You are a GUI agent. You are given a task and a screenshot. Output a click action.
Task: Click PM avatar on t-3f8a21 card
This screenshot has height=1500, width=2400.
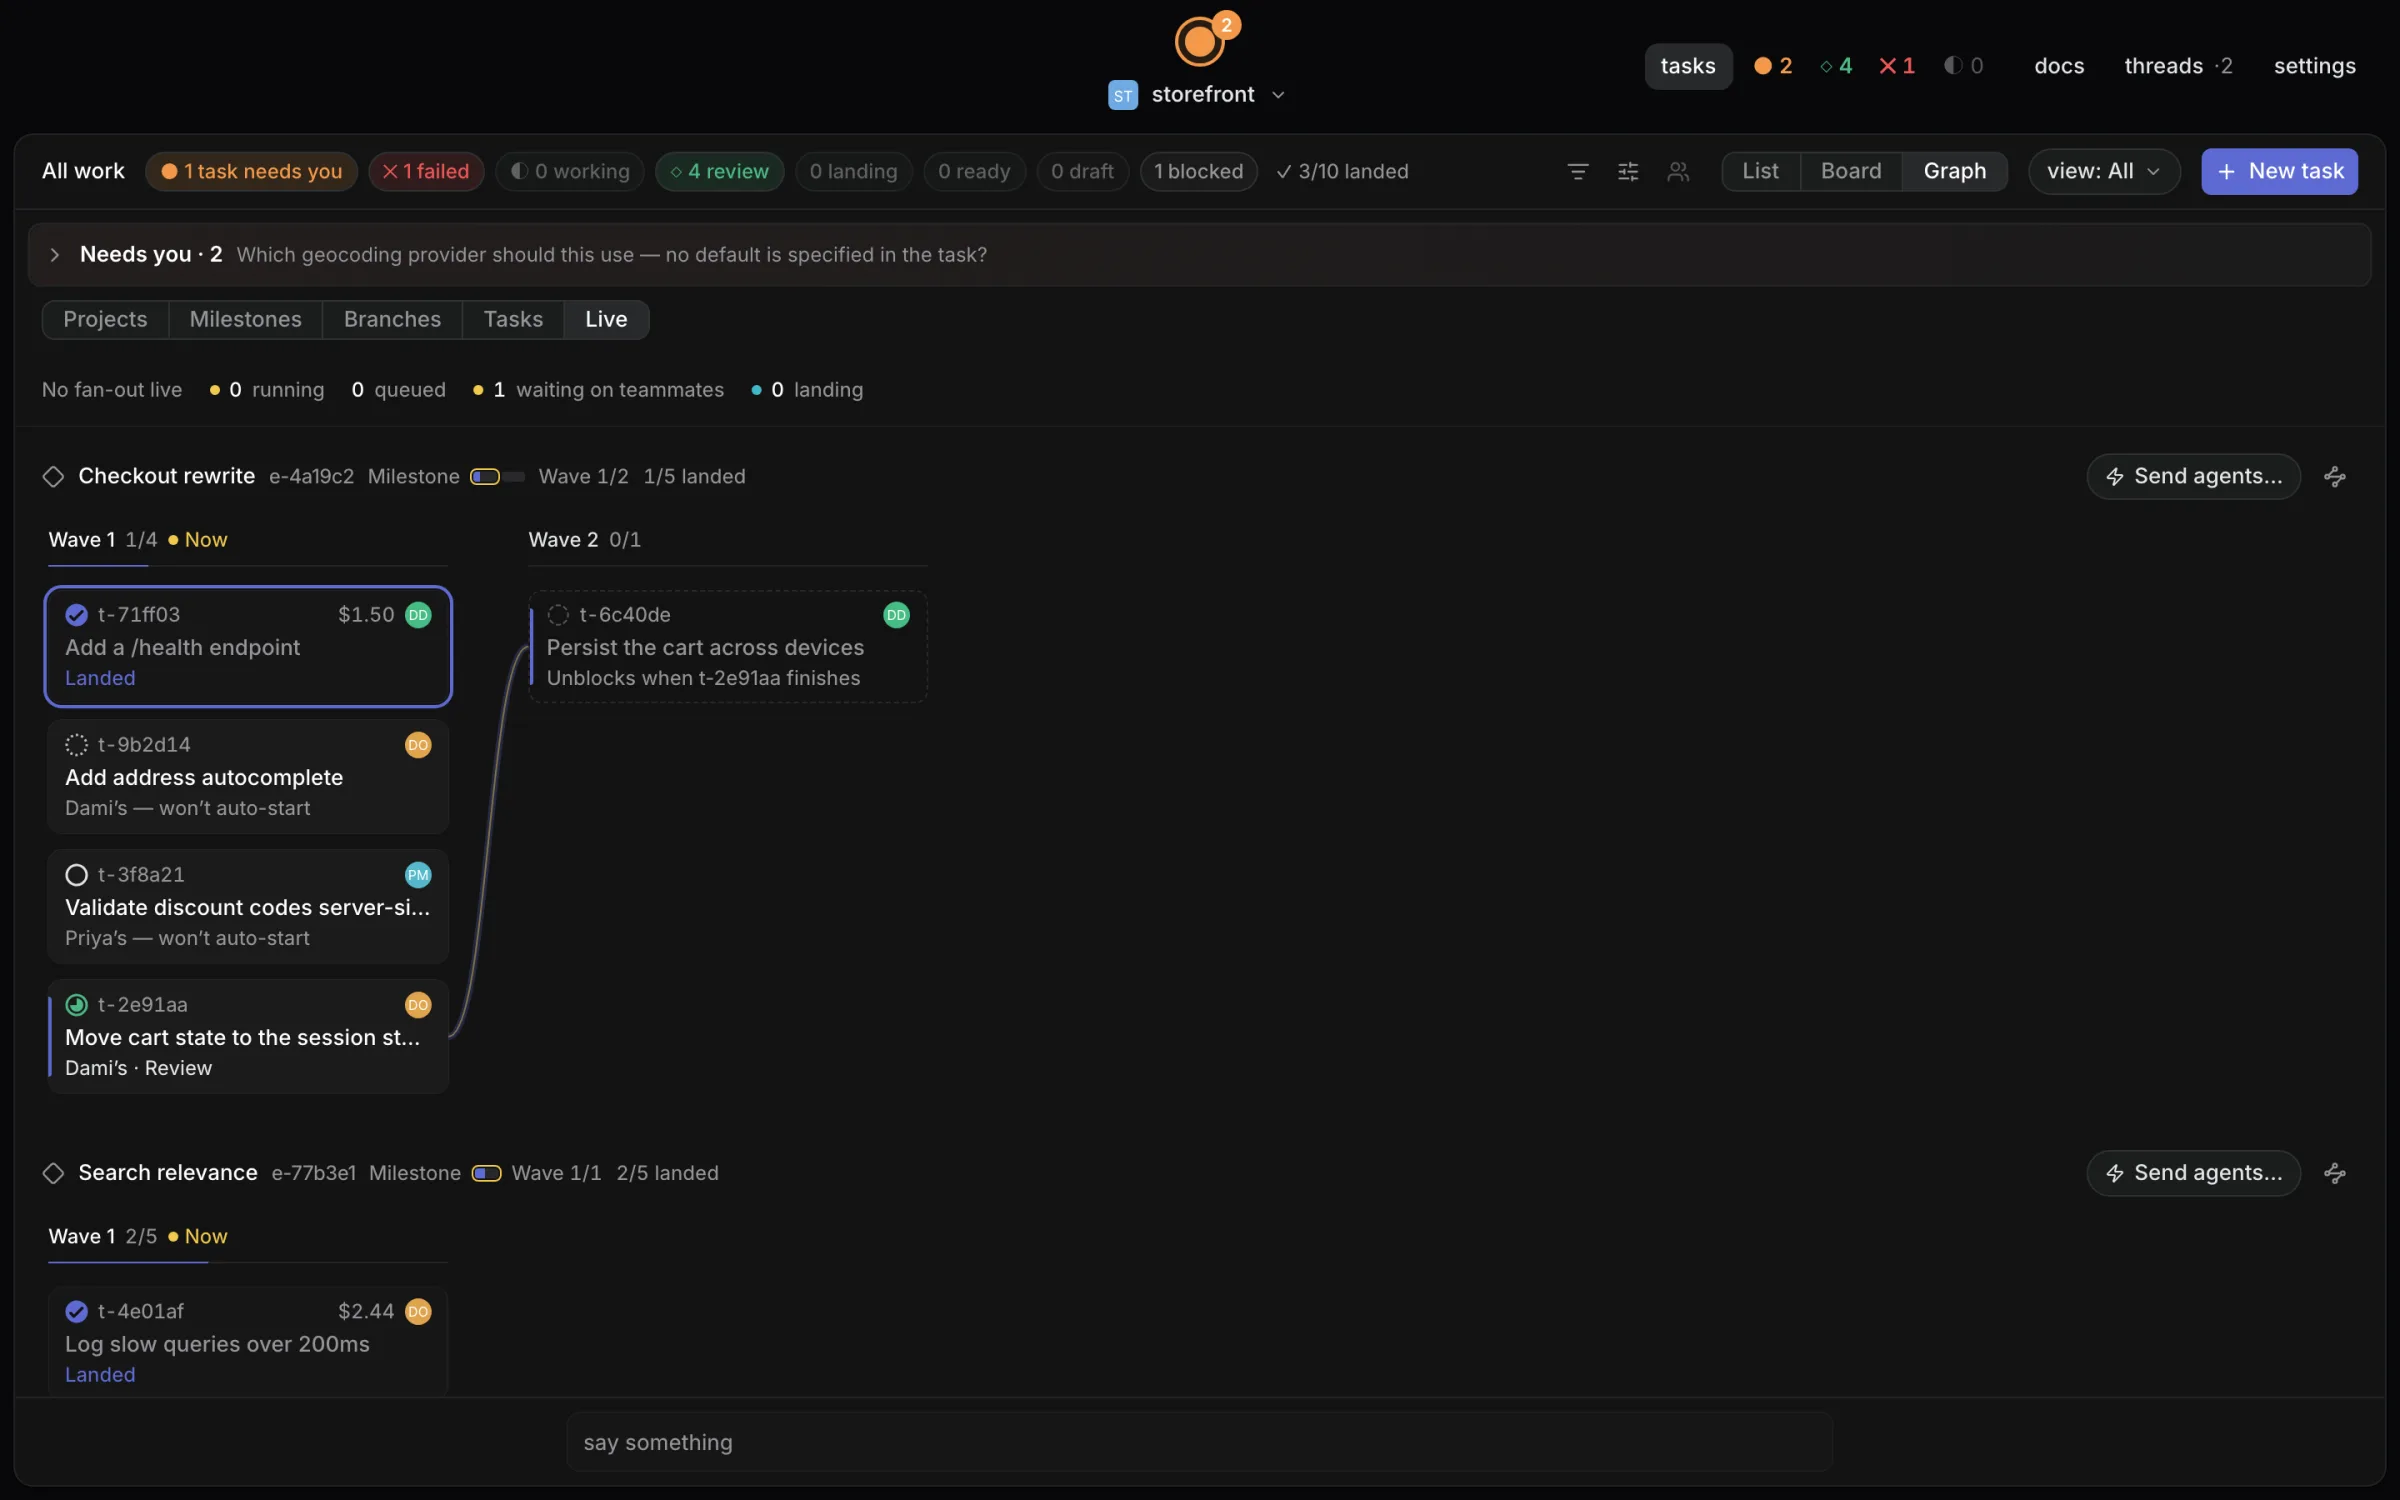418,875
